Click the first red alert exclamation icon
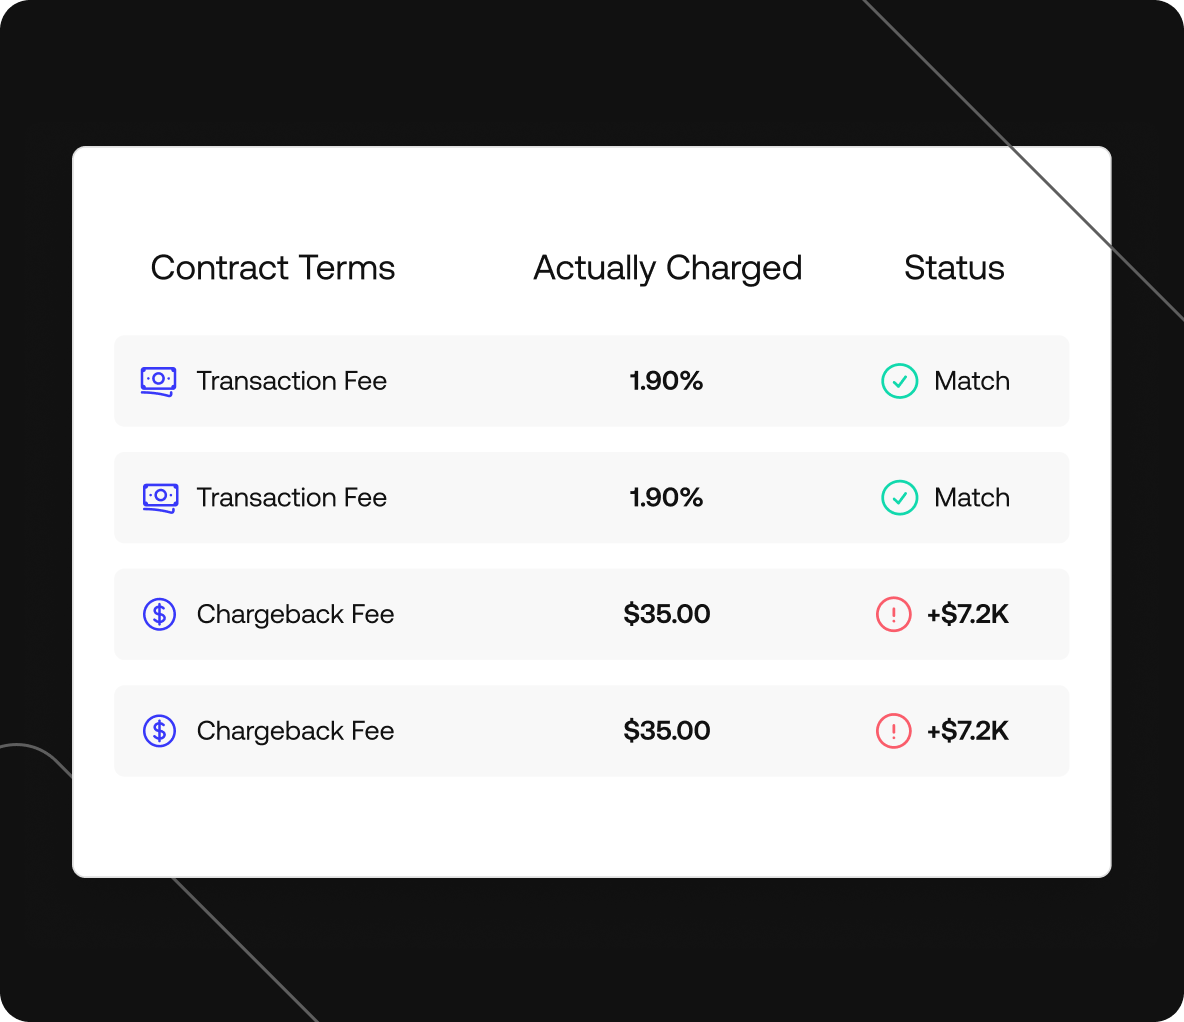 [893, 614]
